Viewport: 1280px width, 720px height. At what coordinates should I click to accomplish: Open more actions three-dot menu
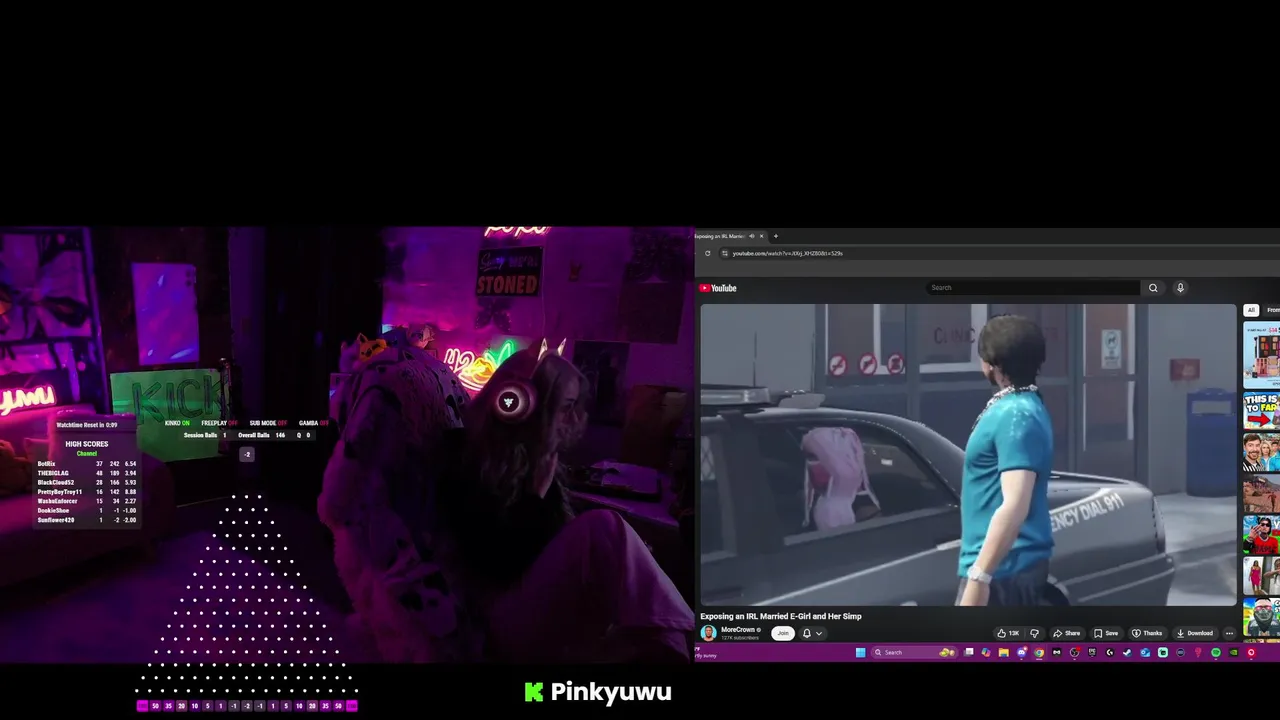[1230, 633]
